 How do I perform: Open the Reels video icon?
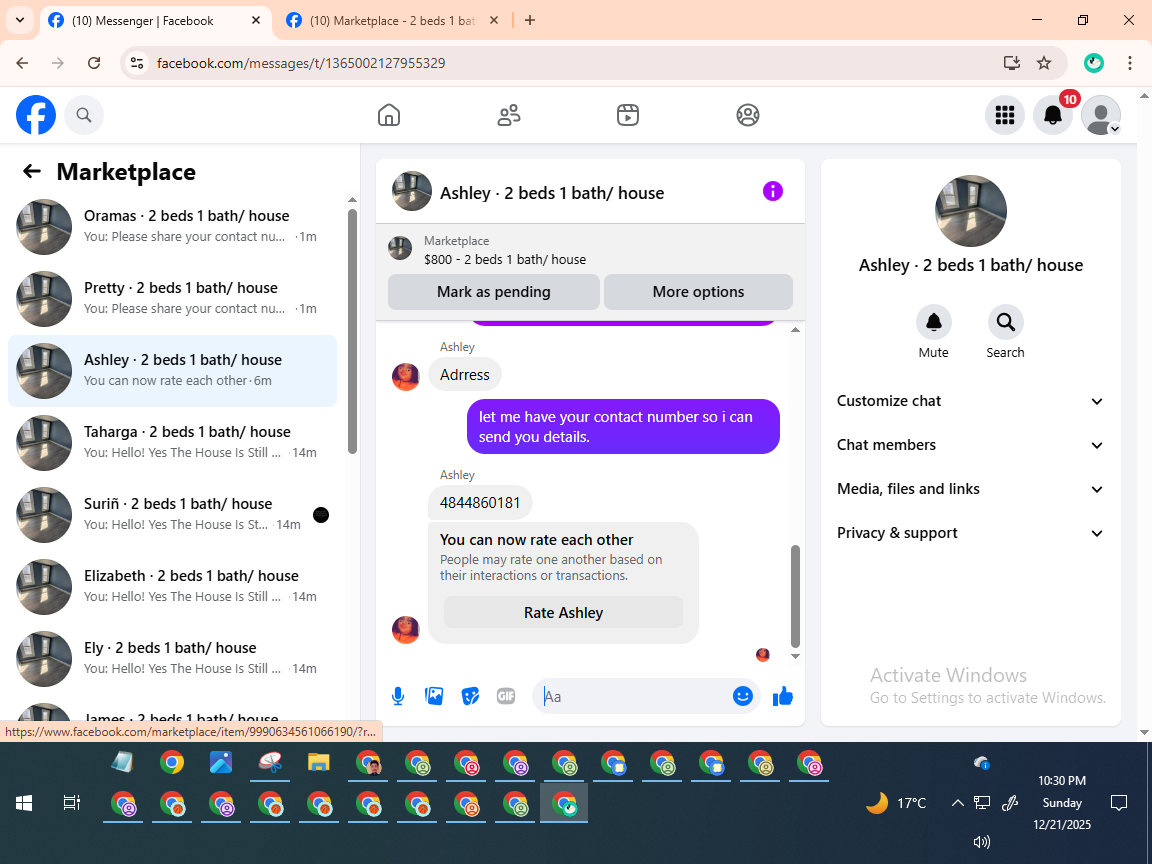(x=627, y=115)
